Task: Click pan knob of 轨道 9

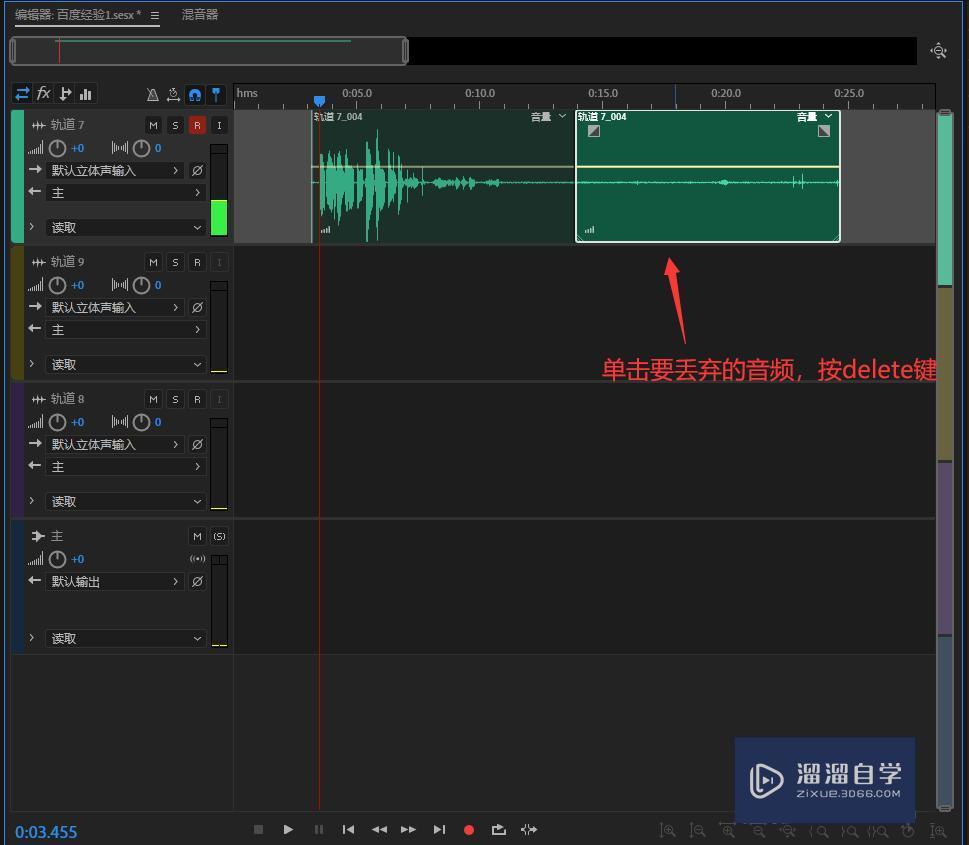Action: click(142, 286)
